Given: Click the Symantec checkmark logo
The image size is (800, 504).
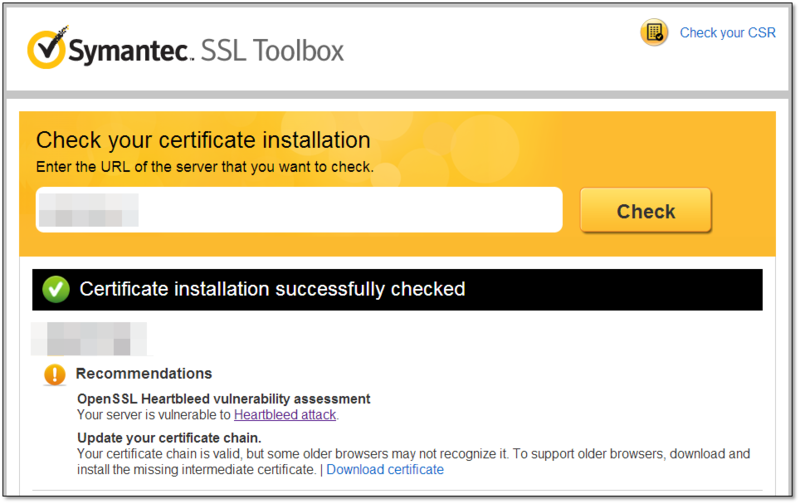Looking at the screenshot, I should point(47,47).
